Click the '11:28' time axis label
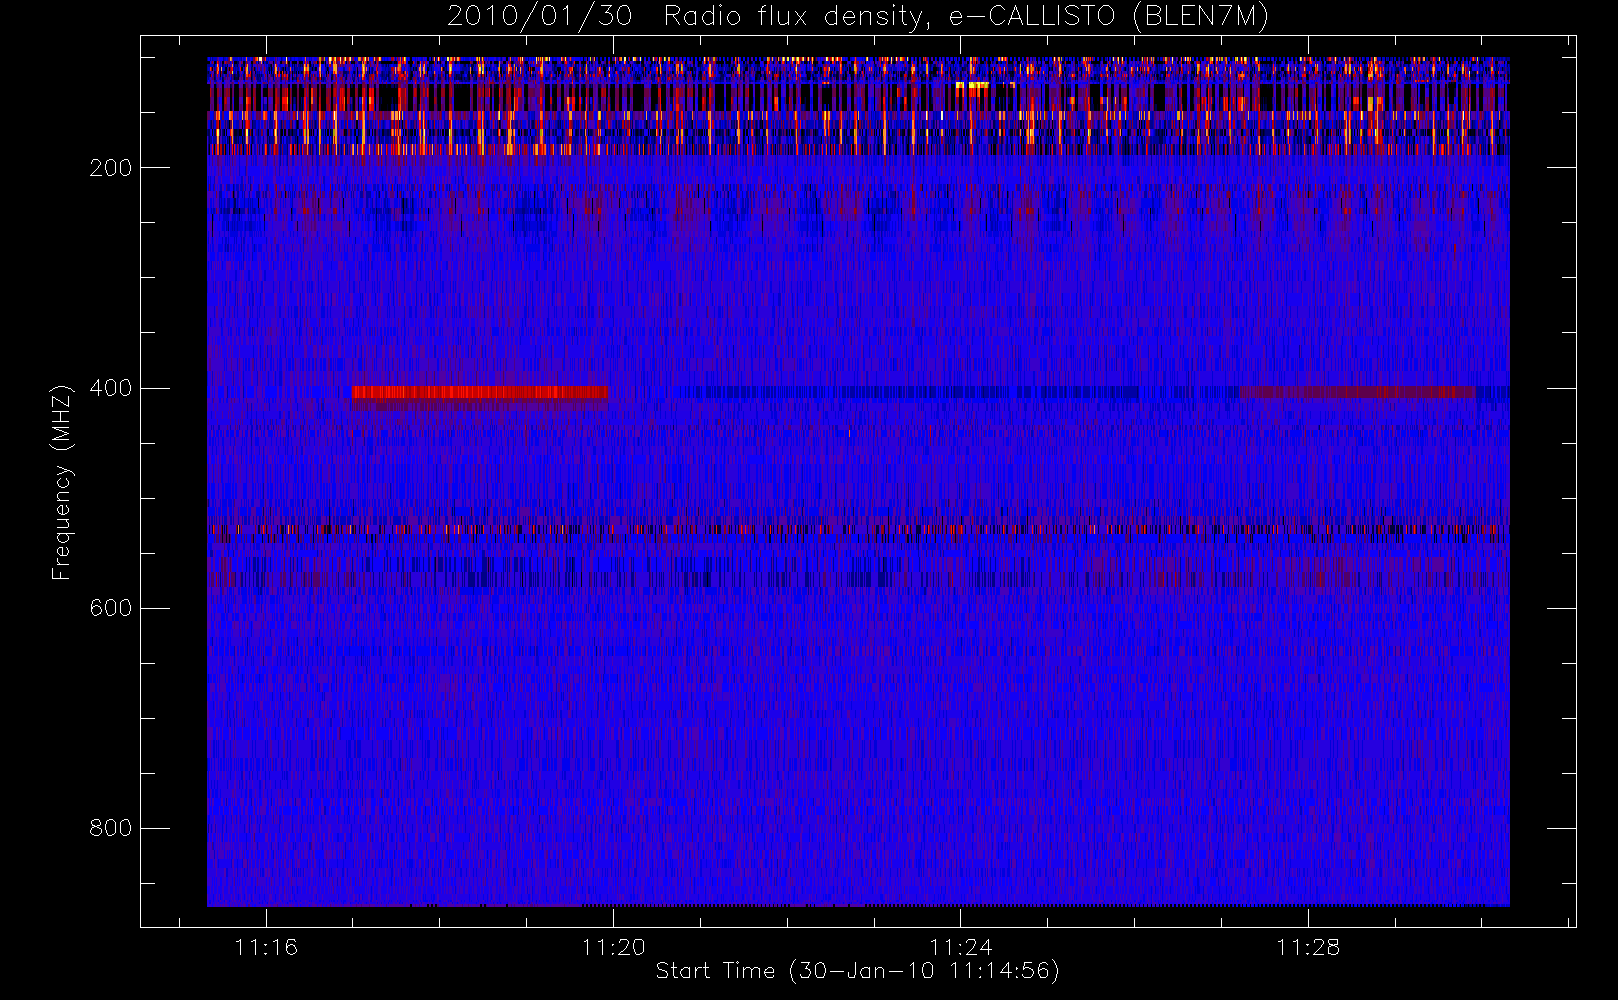This screenshot has height=1000, width=1618. click(1308, 947)
